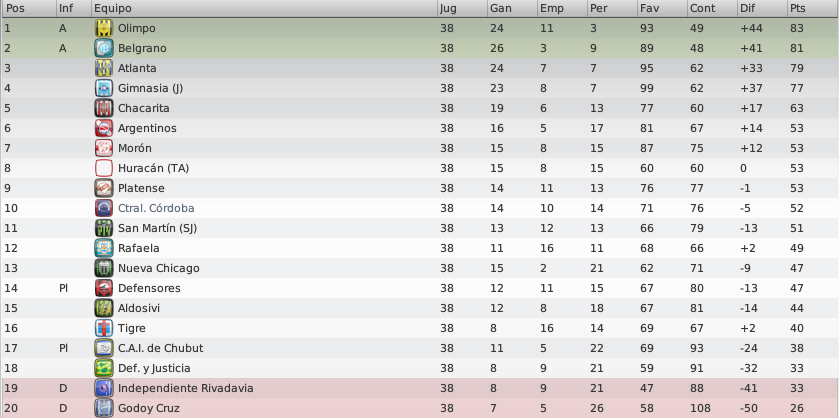Click the Olimpo club badge icon
The width and height of the screenshot is (839, 418).
click(x=104, y=28)
